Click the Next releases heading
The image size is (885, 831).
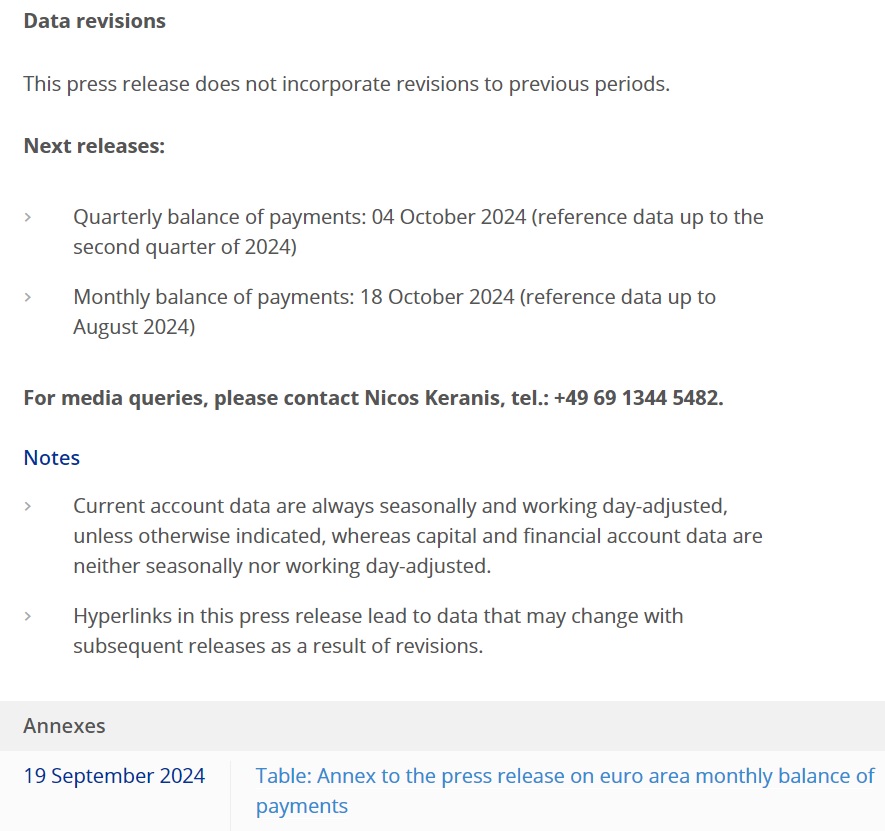click(94, 146)
